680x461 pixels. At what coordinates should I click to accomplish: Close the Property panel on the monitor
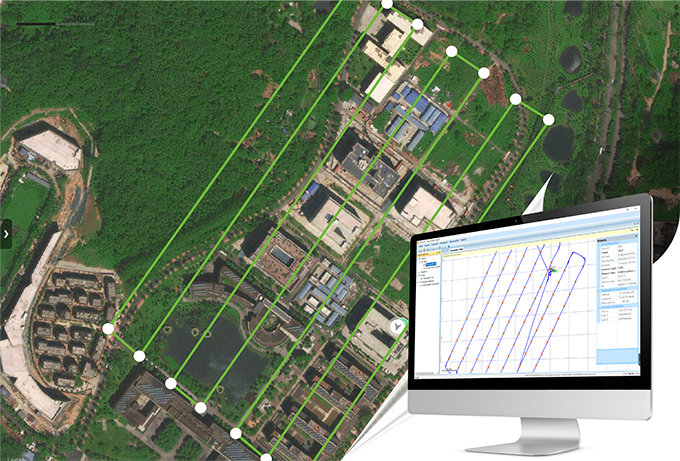(x=636, y=236)
